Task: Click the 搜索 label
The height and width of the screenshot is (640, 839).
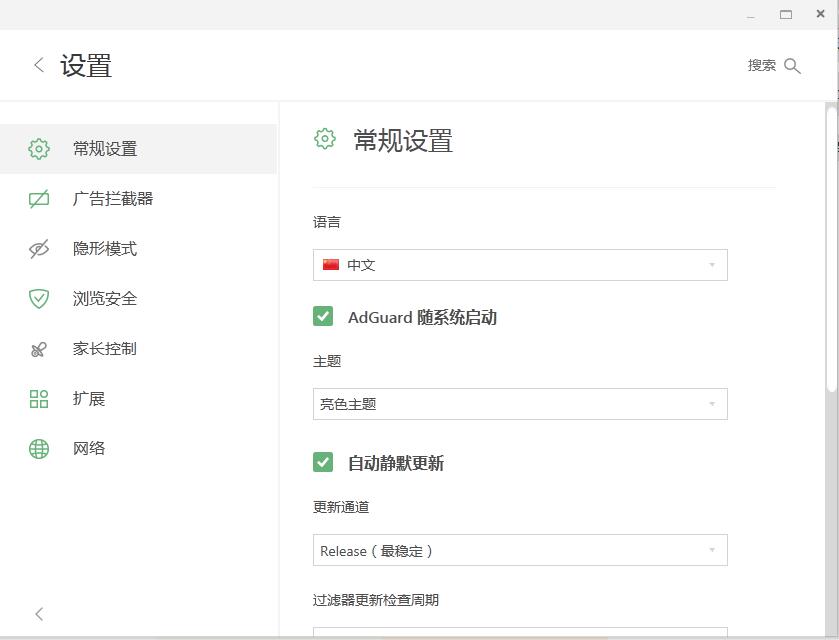Action: tap(761, 65)
